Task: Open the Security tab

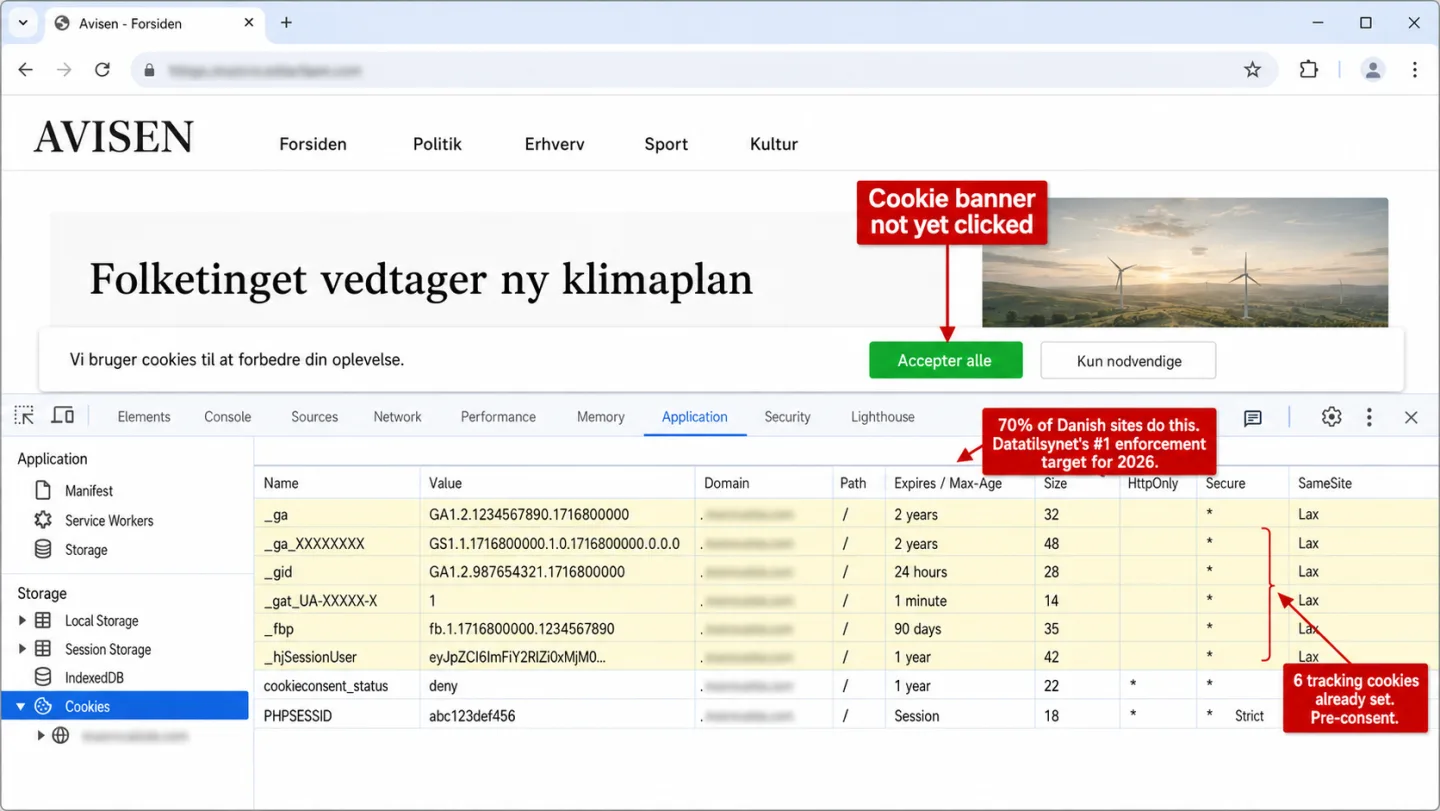Action: (x=787, y=417)
